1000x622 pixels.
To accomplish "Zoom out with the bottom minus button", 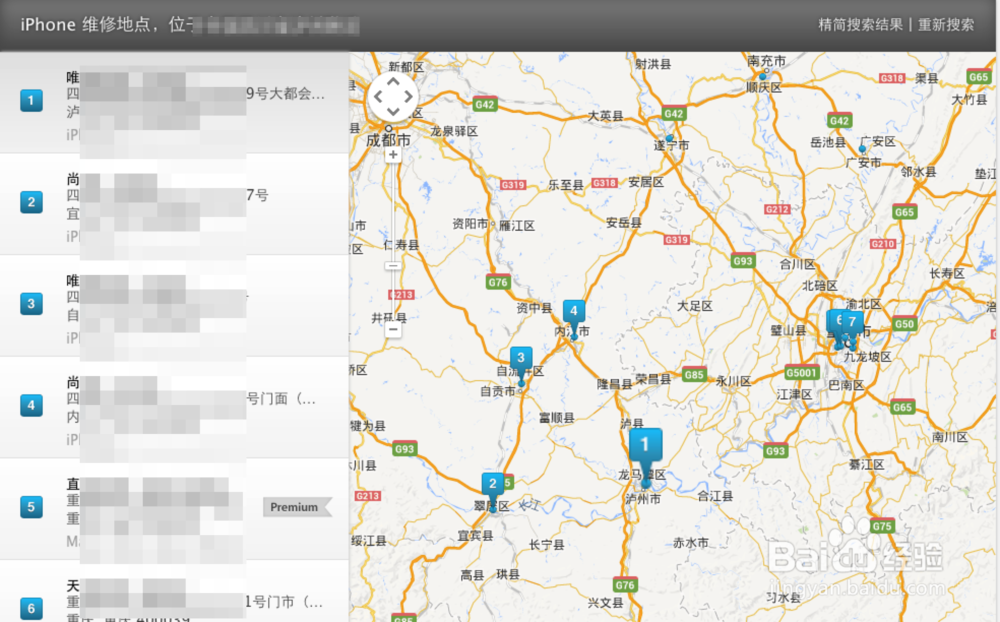I will (x=393, y=329).
